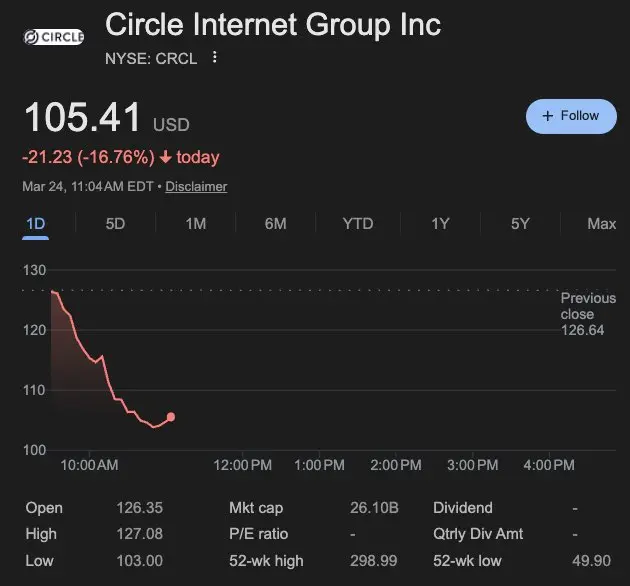Select the YTD range tab
The height and width of the screenshot is (586, 630).
(x=357, y=224)
